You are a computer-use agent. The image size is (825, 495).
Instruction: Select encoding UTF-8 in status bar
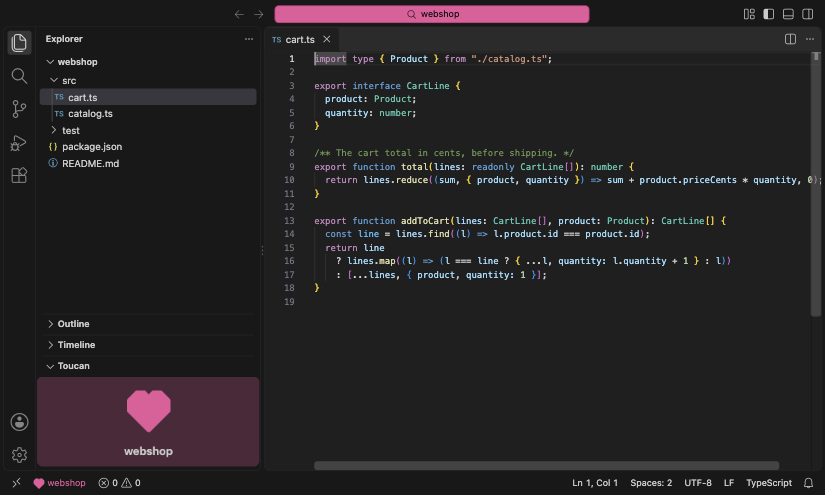[x=698, y=483]
